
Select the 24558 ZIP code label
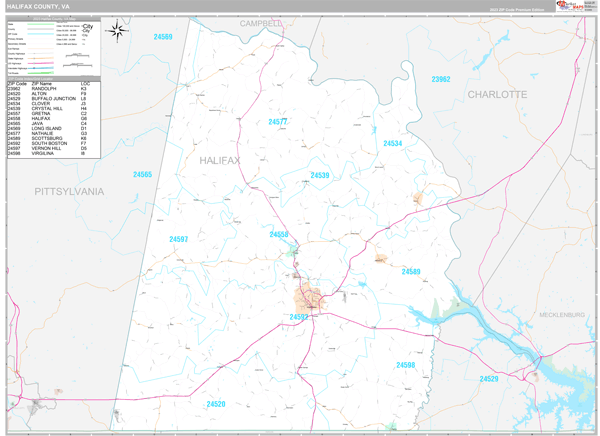(x=279, y=234)
